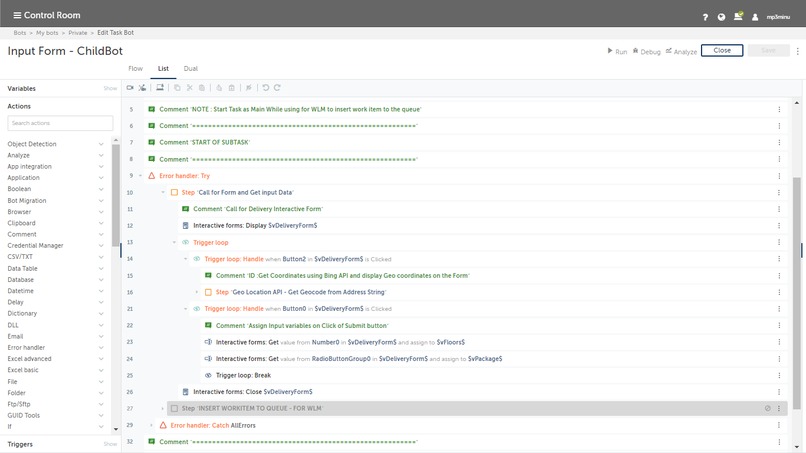Click the Undo arrow in toolbar
The width and height of the screenshot is (806, 453).
point(265,88)
